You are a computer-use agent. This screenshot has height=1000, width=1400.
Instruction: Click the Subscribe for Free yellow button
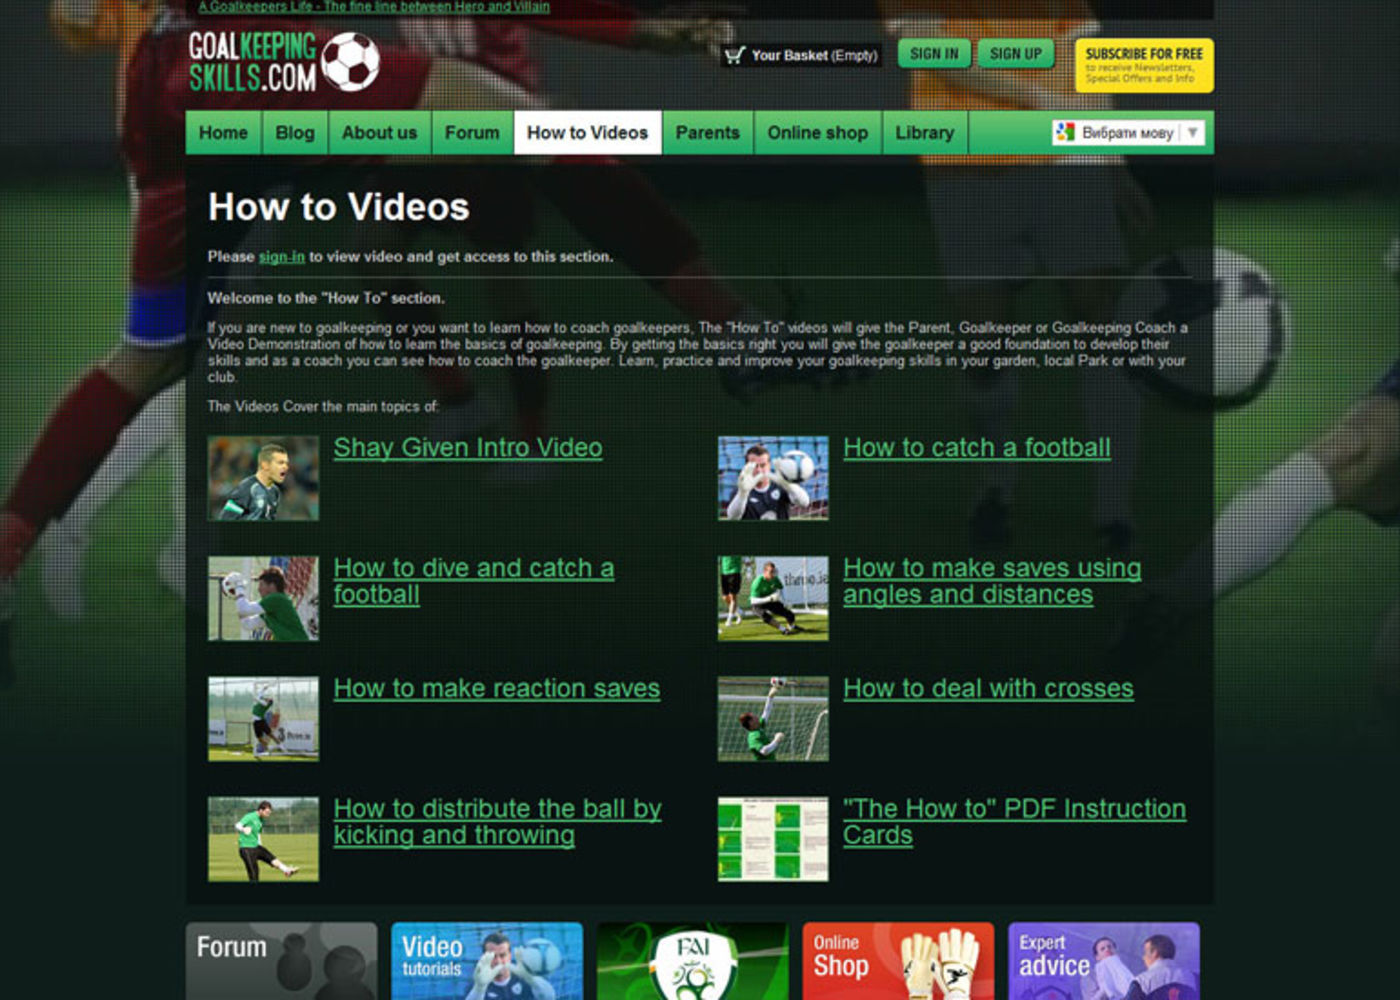click(x=1144, y=65)
